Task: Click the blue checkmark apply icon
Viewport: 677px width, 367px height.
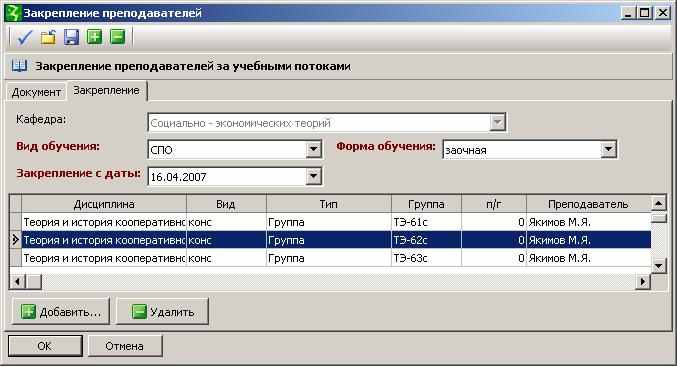Action: pyautogui.click(x=24, y=38)
